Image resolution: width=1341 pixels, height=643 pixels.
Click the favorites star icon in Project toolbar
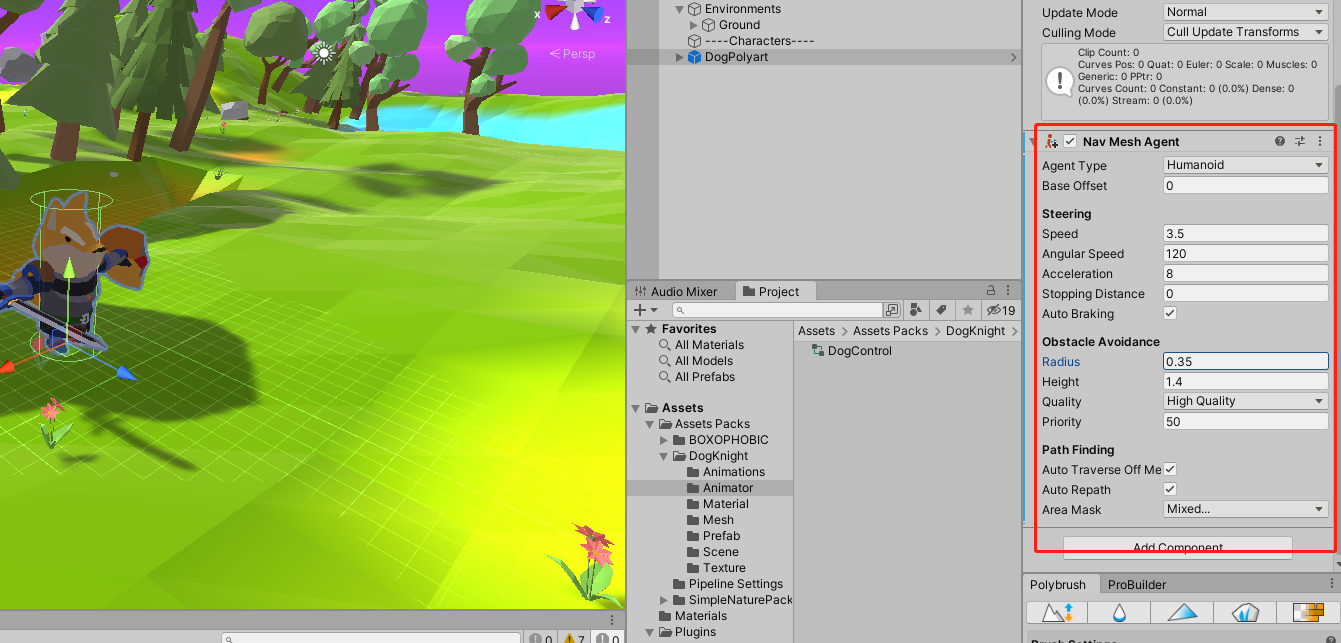[x=967, y=310]
